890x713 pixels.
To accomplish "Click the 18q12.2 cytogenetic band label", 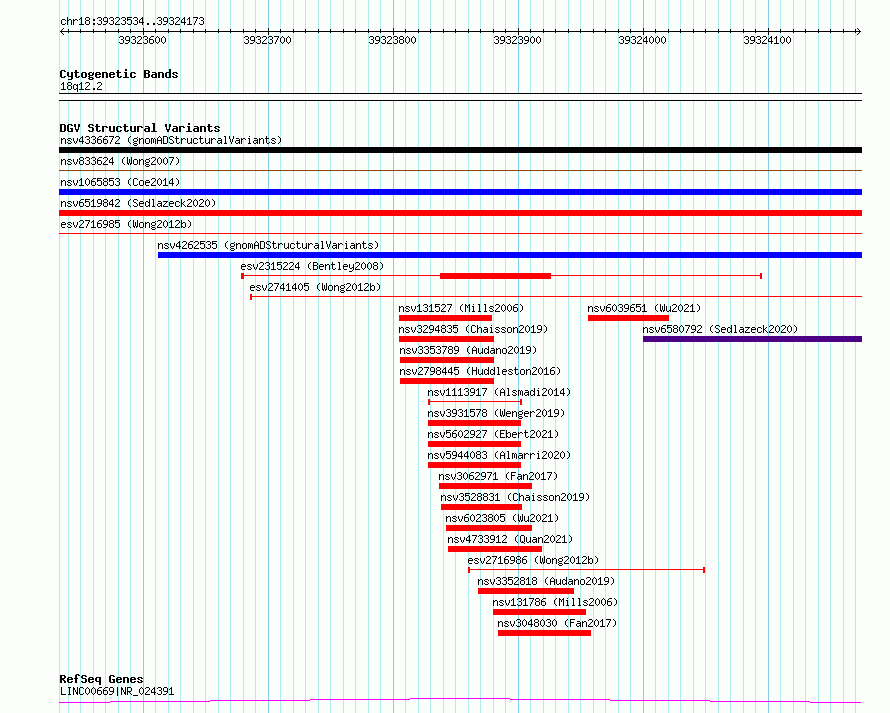I will point(81,86).
